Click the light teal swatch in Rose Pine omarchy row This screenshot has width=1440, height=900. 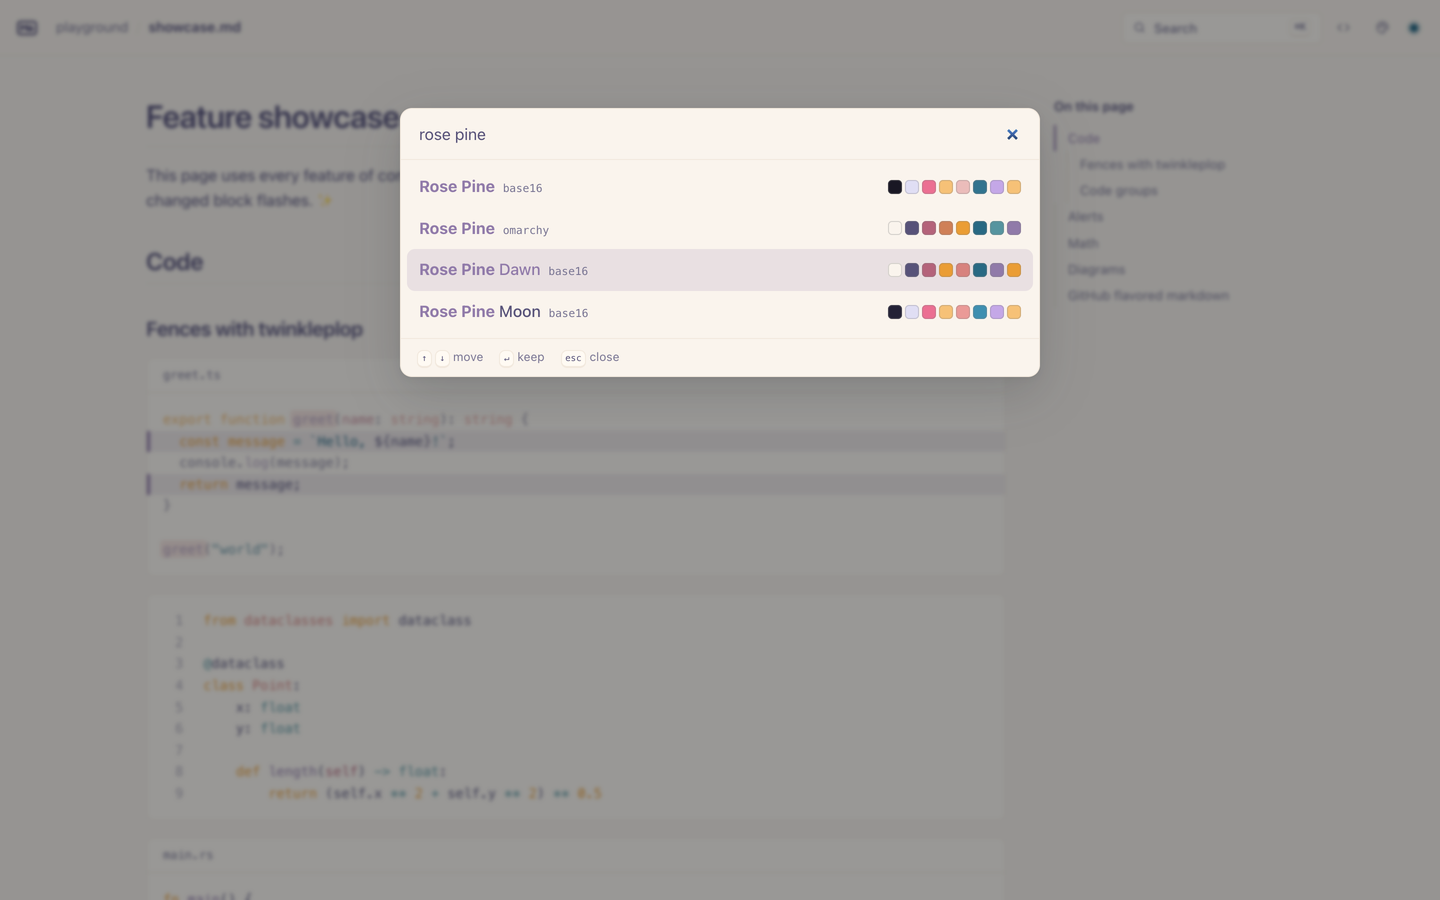click(997, 228)
